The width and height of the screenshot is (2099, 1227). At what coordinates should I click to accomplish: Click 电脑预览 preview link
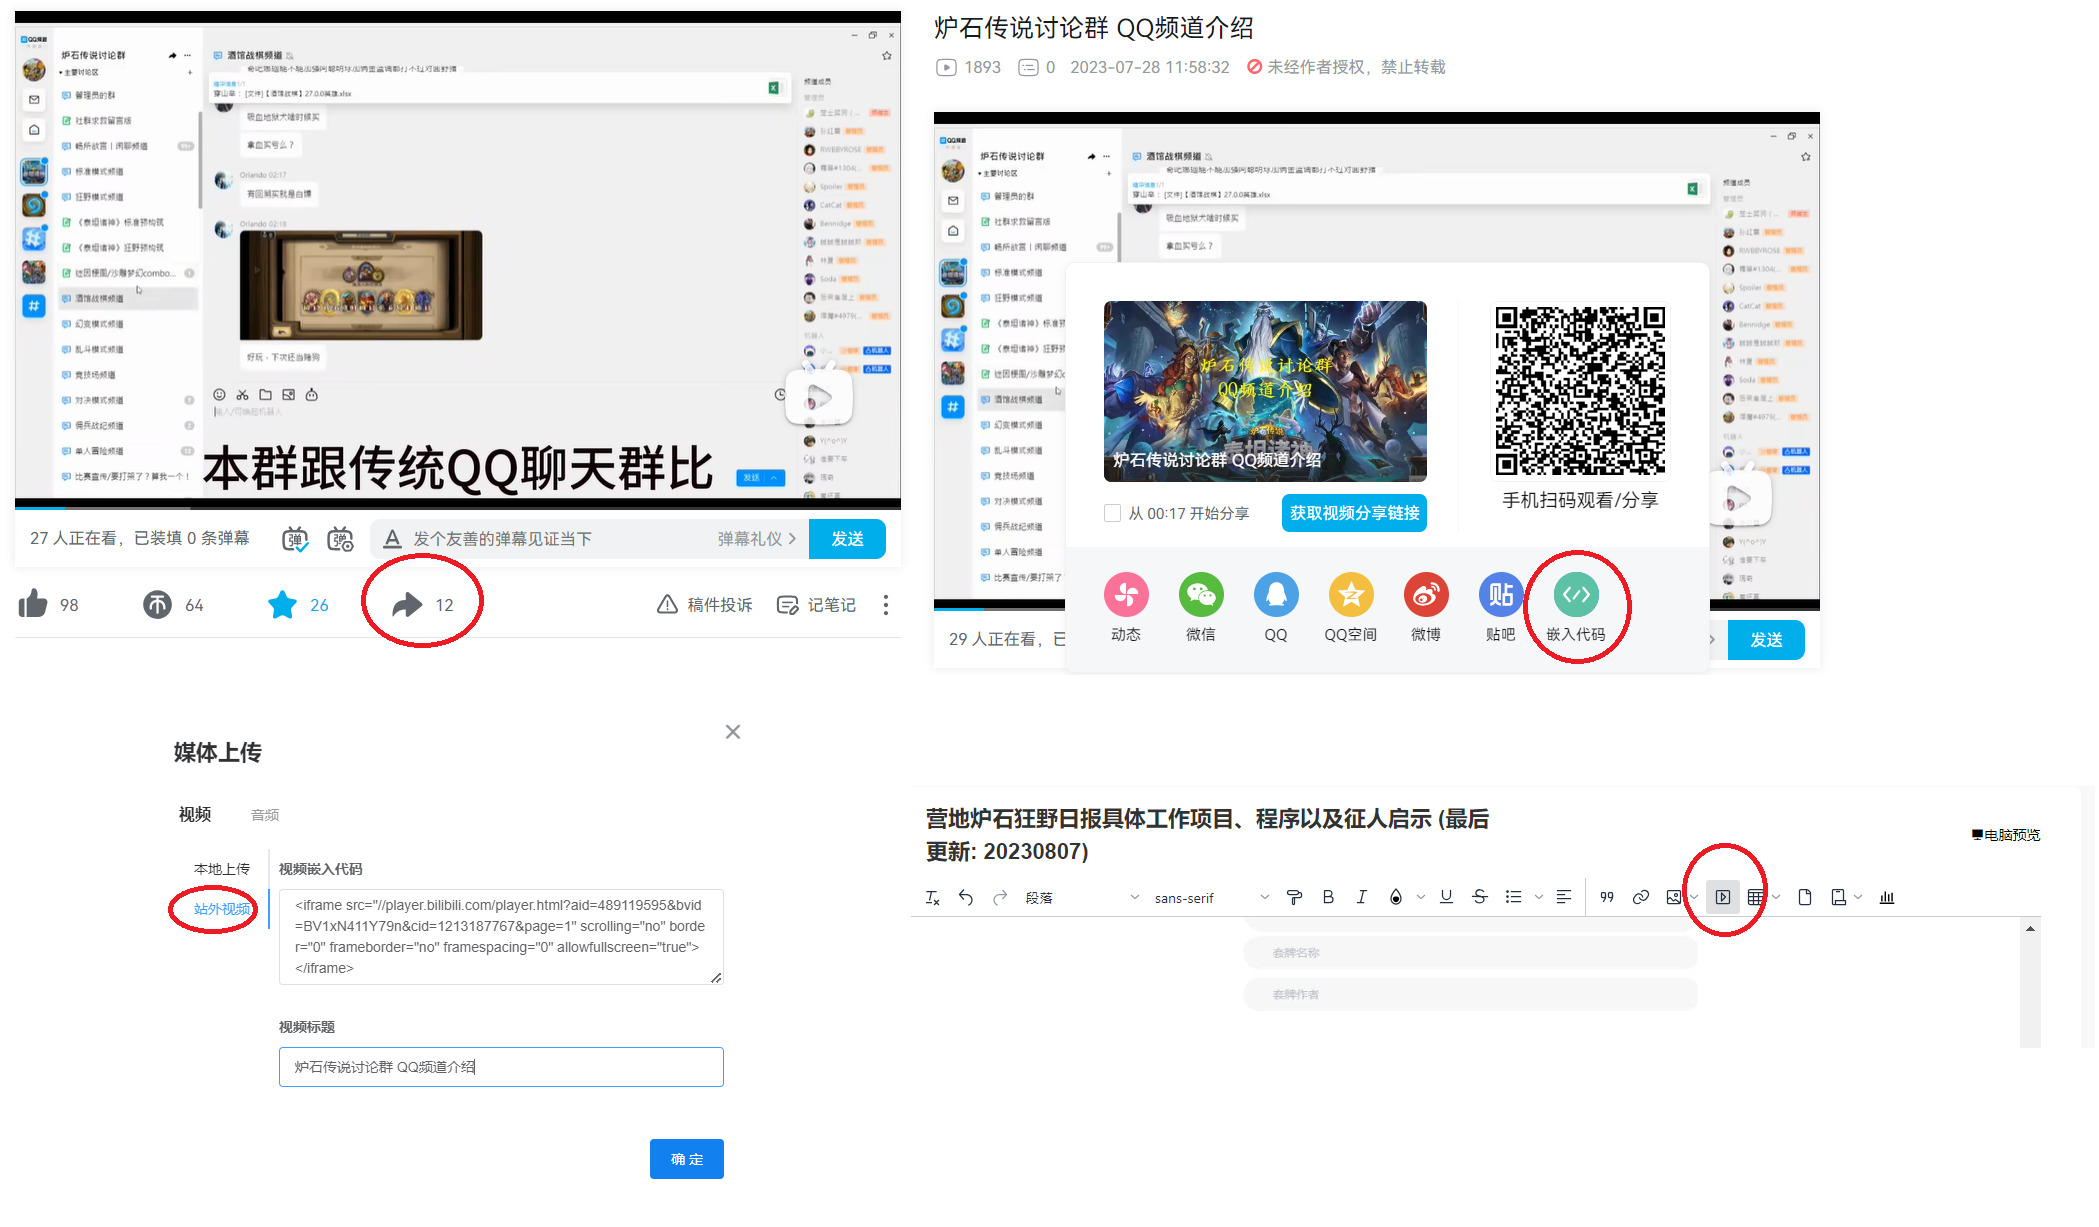pyautogui.click(x=2005, y=835)
